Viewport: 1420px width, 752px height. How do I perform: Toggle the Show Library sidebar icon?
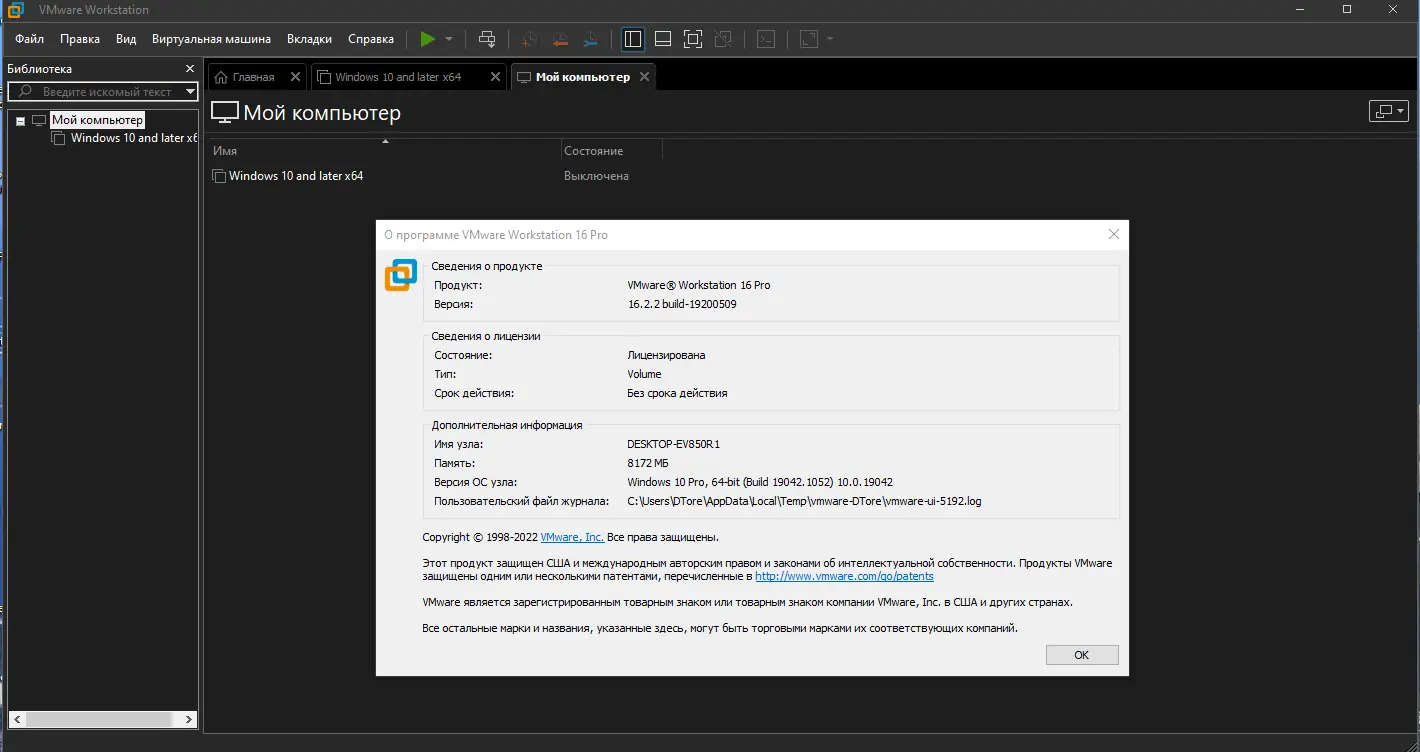(633, 39)
